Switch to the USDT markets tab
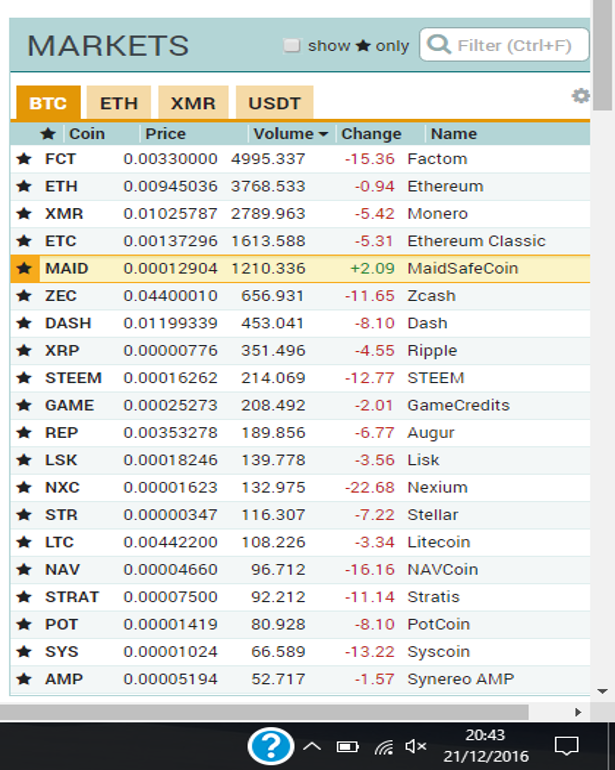615x770 pixels. point(275,103)
